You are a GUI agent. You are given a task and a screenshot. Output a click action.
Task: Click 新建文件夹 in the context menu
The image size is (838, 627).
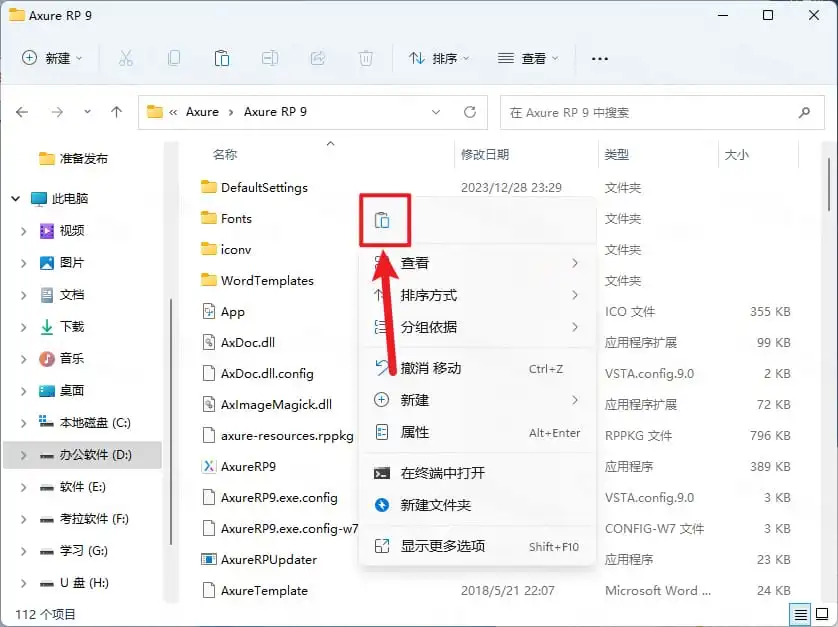477,505
